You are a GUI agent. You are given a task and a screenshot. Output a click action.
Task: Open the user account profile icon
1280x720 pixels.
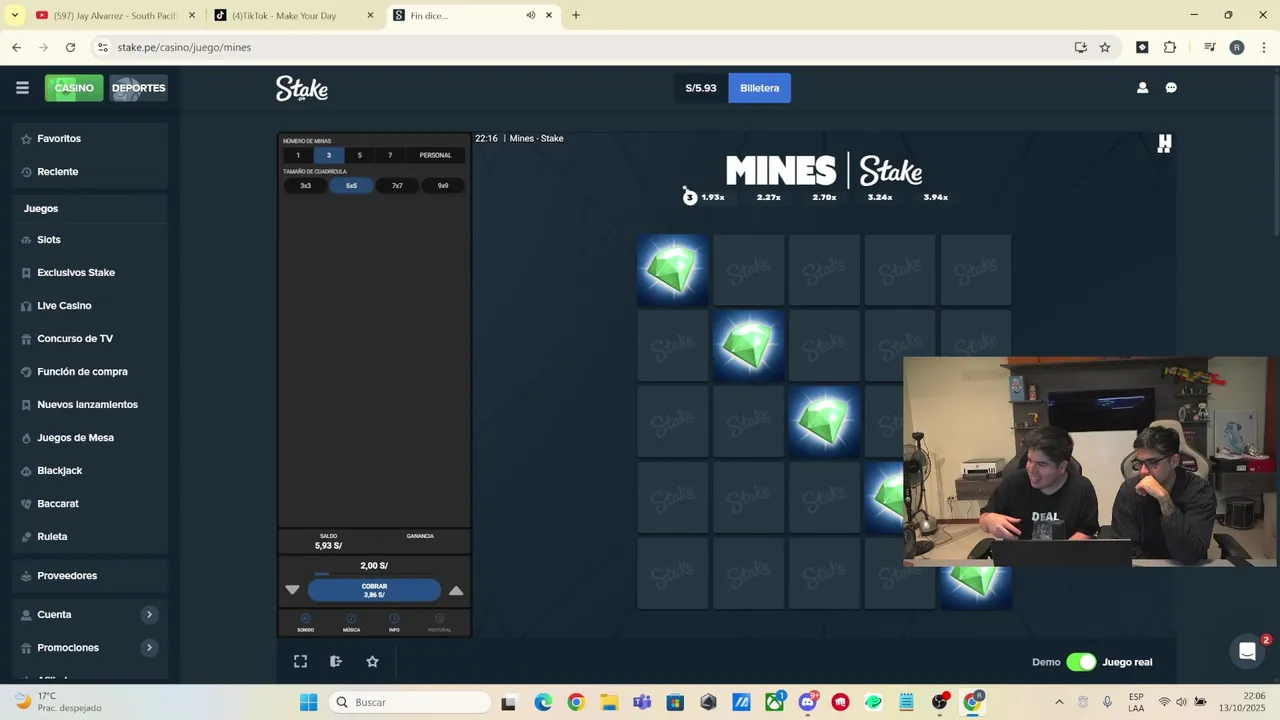click(1142, 88)
